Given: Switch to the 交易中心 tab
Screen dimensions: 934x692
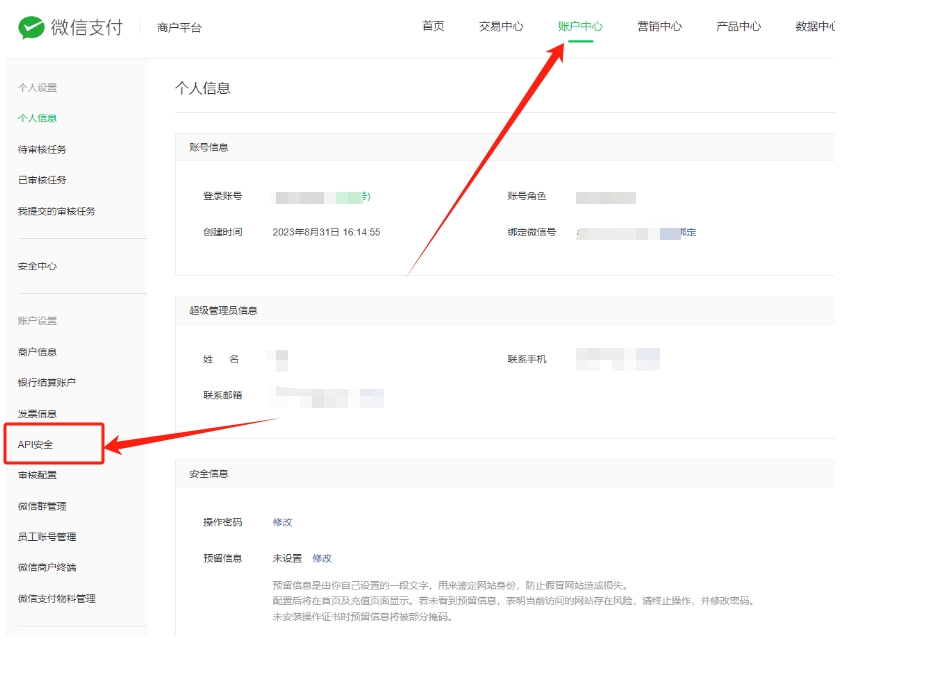Looking at the screenshot, I should [x=501, y=26].
